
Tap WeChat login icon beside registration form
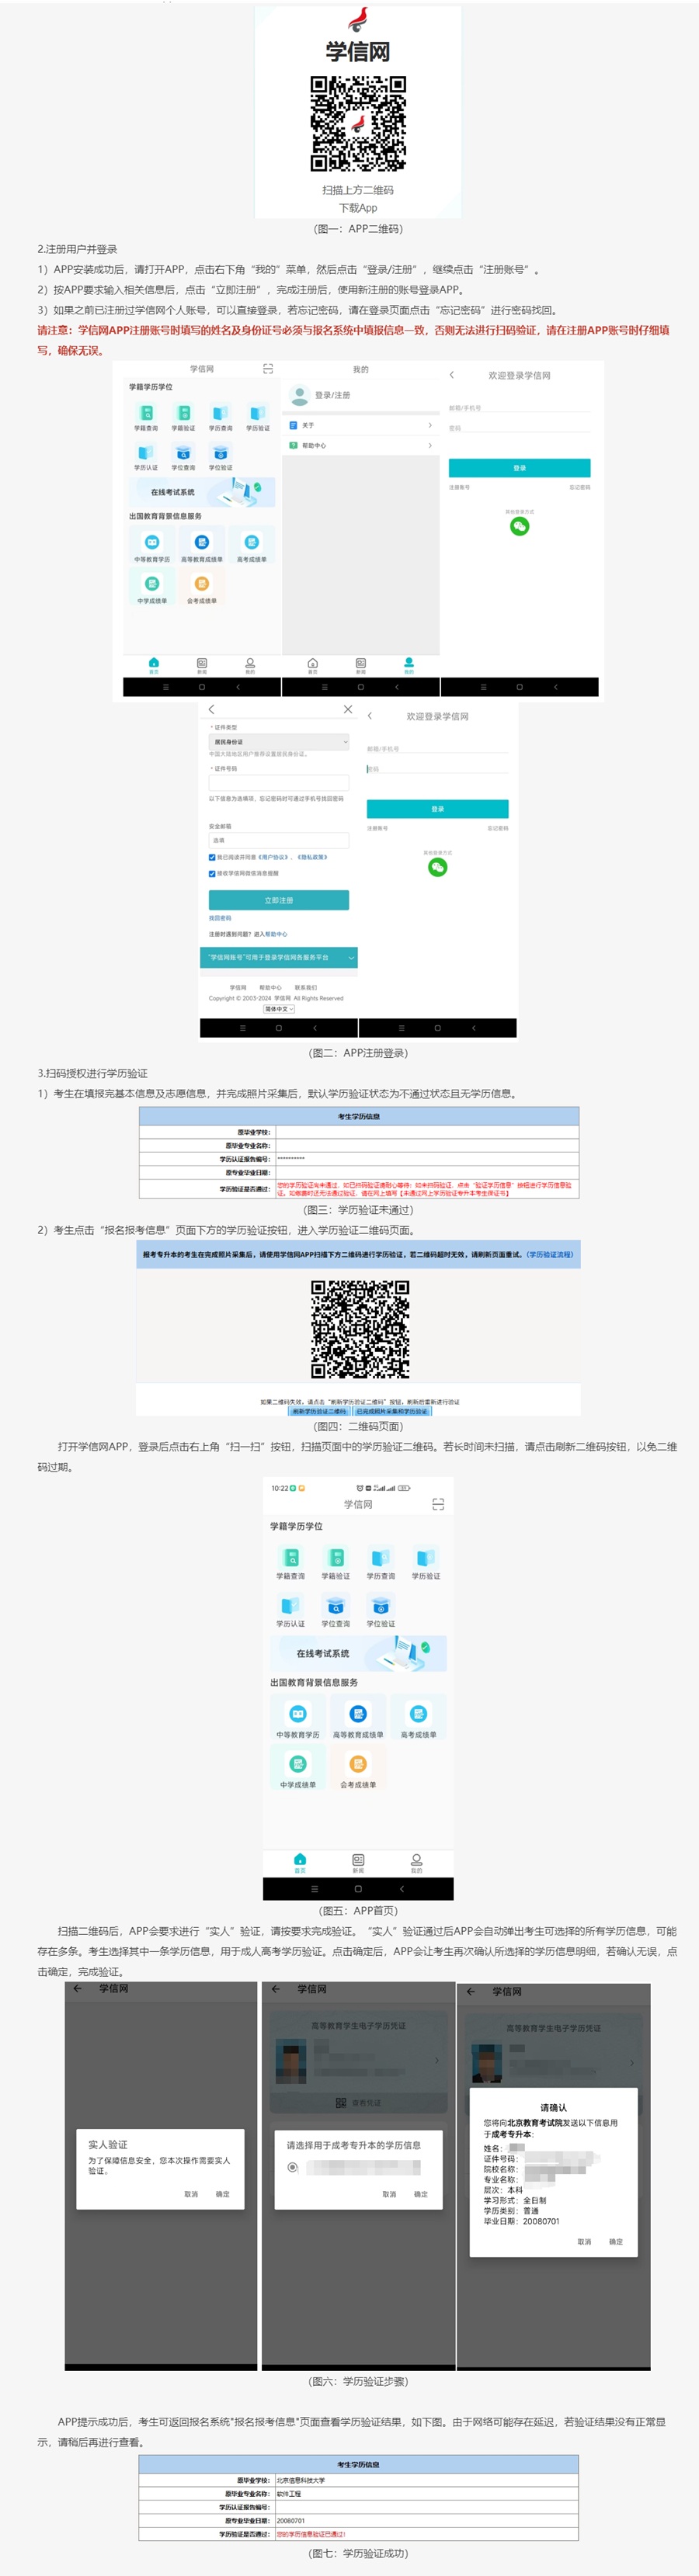click(437, 867)
